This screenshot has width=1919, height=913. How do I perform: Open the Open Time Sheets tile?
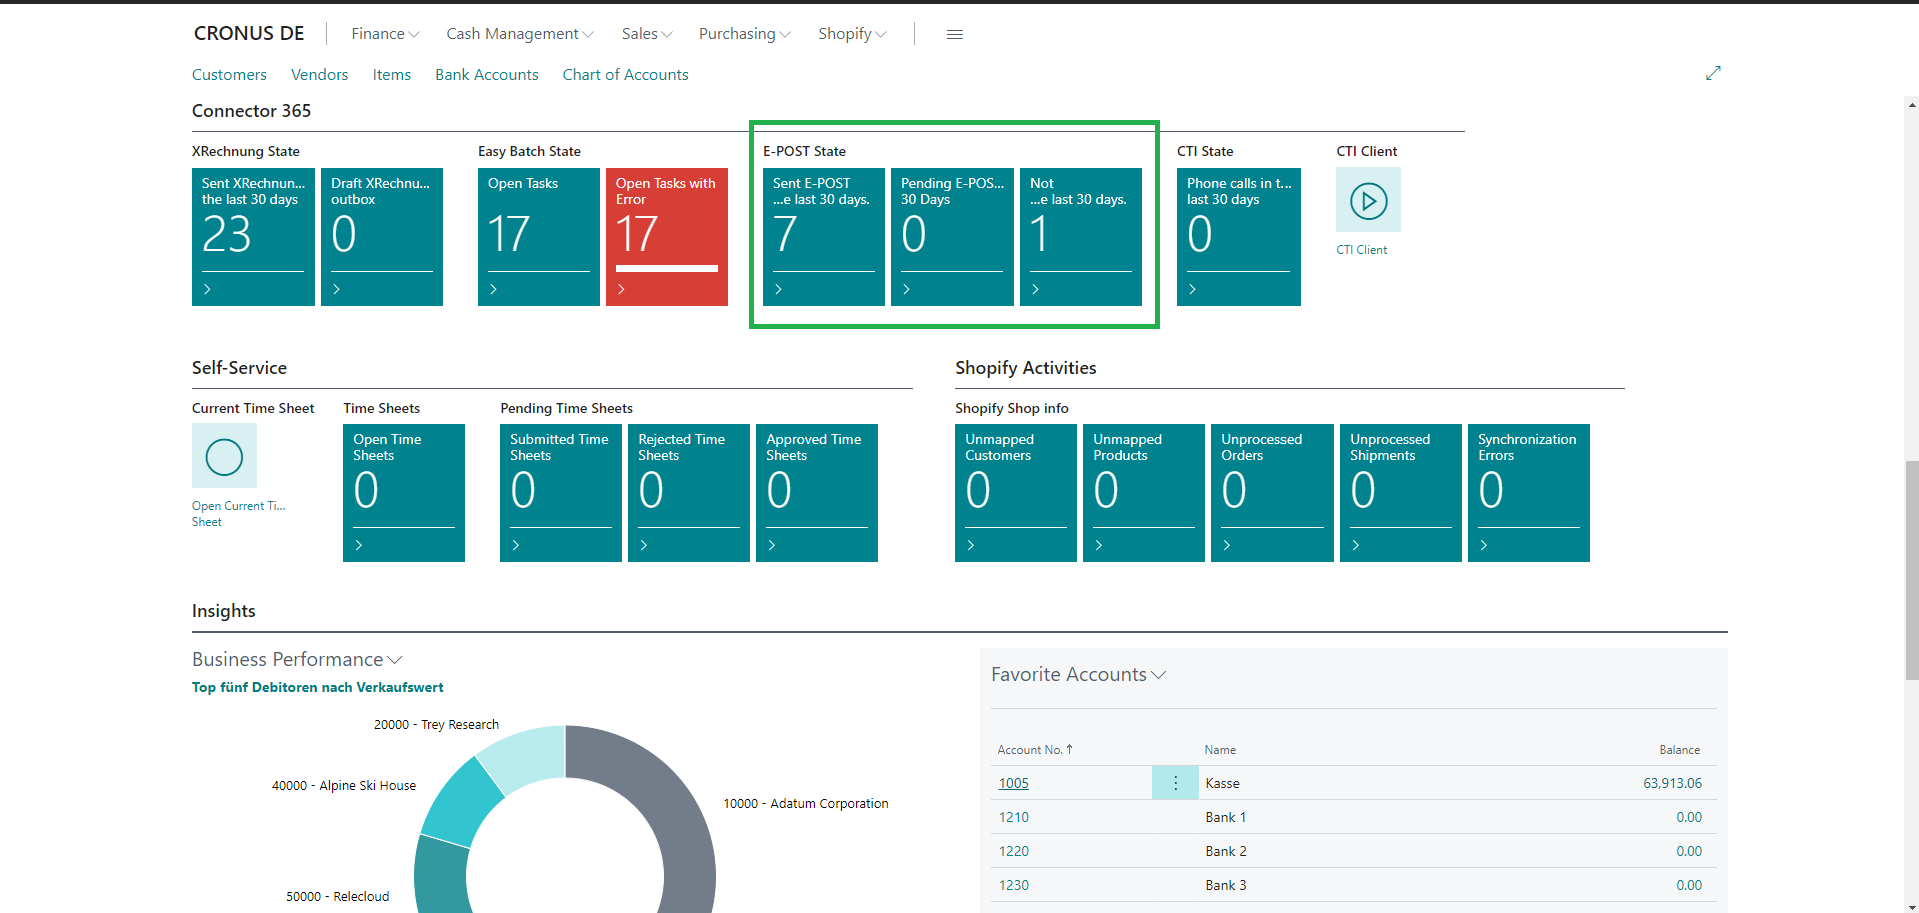[404, 492]
